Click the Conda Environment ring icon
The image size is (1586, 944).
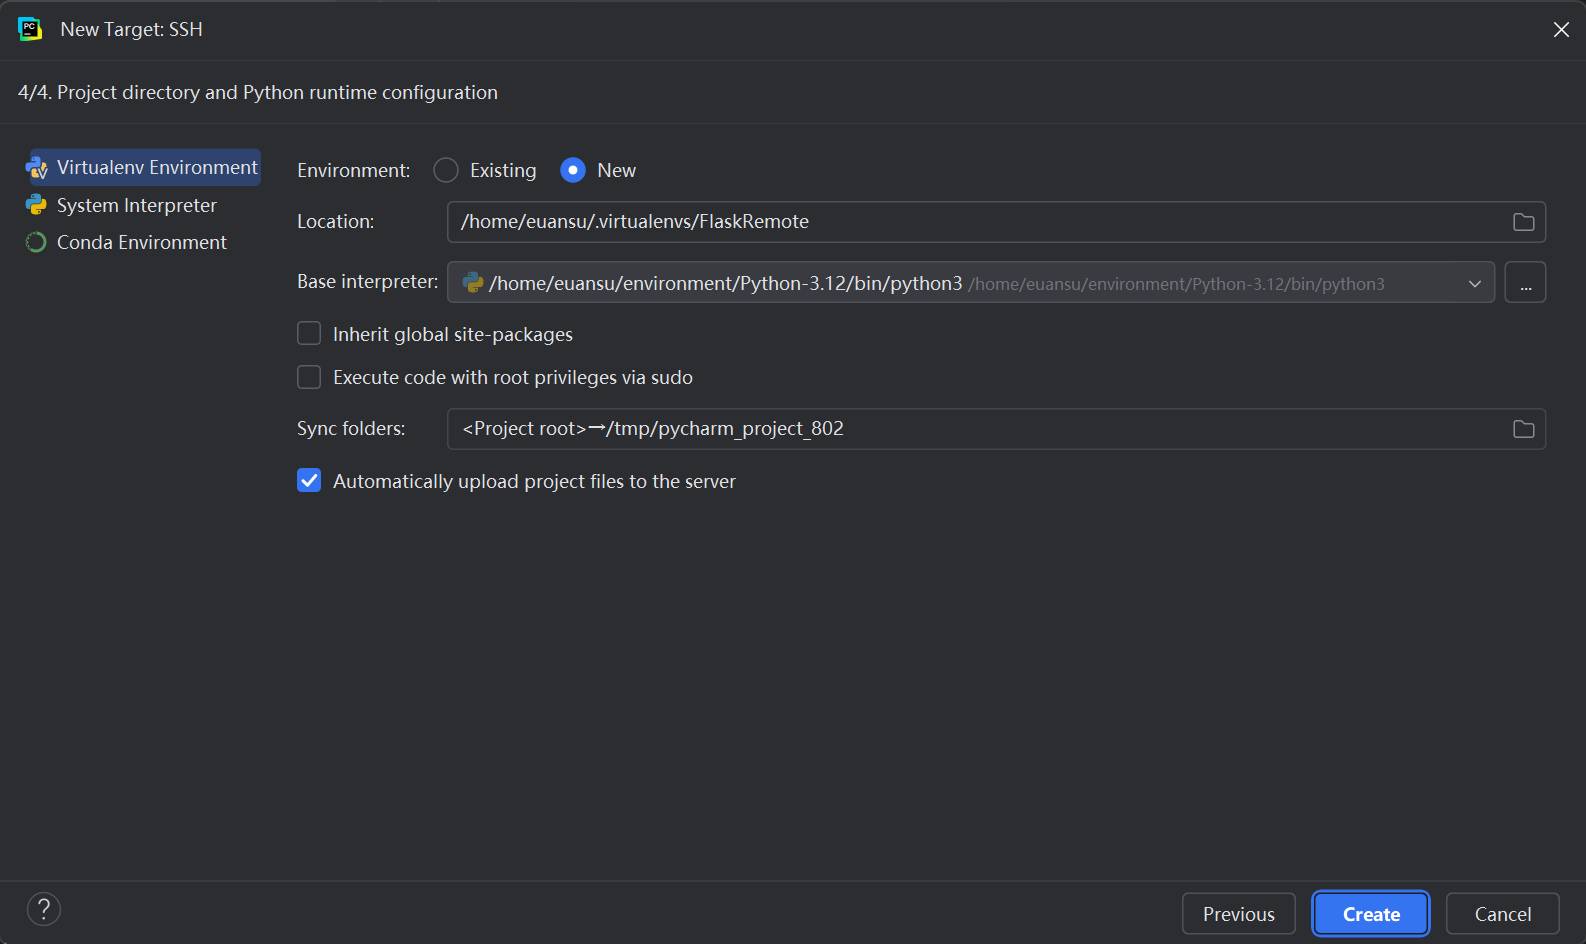tap(36, 243)
